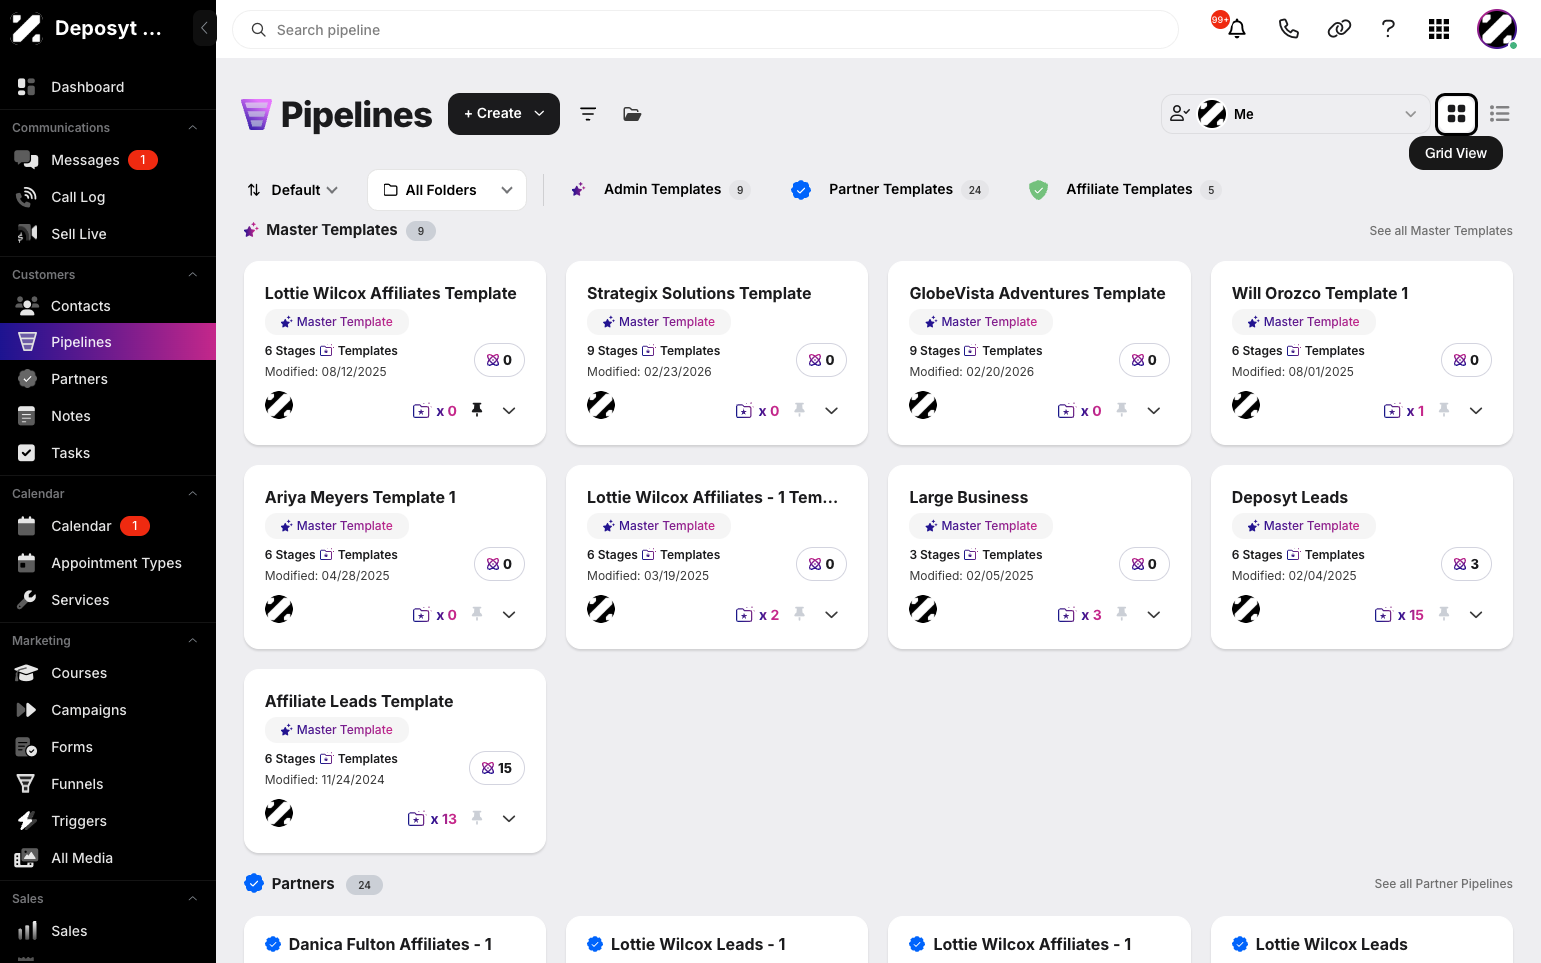The image size is (1541, 963).
Task: Click templates count x 13 on Affiliate Leads Template
Action: pyautogui.click(x=433, y=819)
